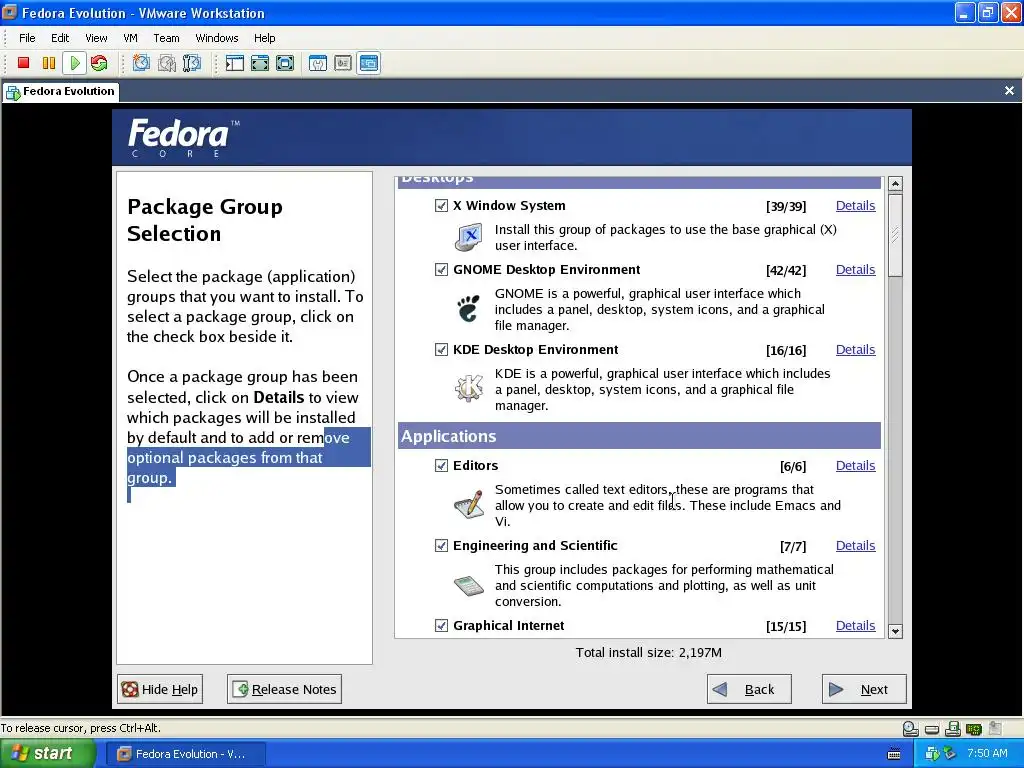Click the floppy drive device status icon

(x=953, y=728)
